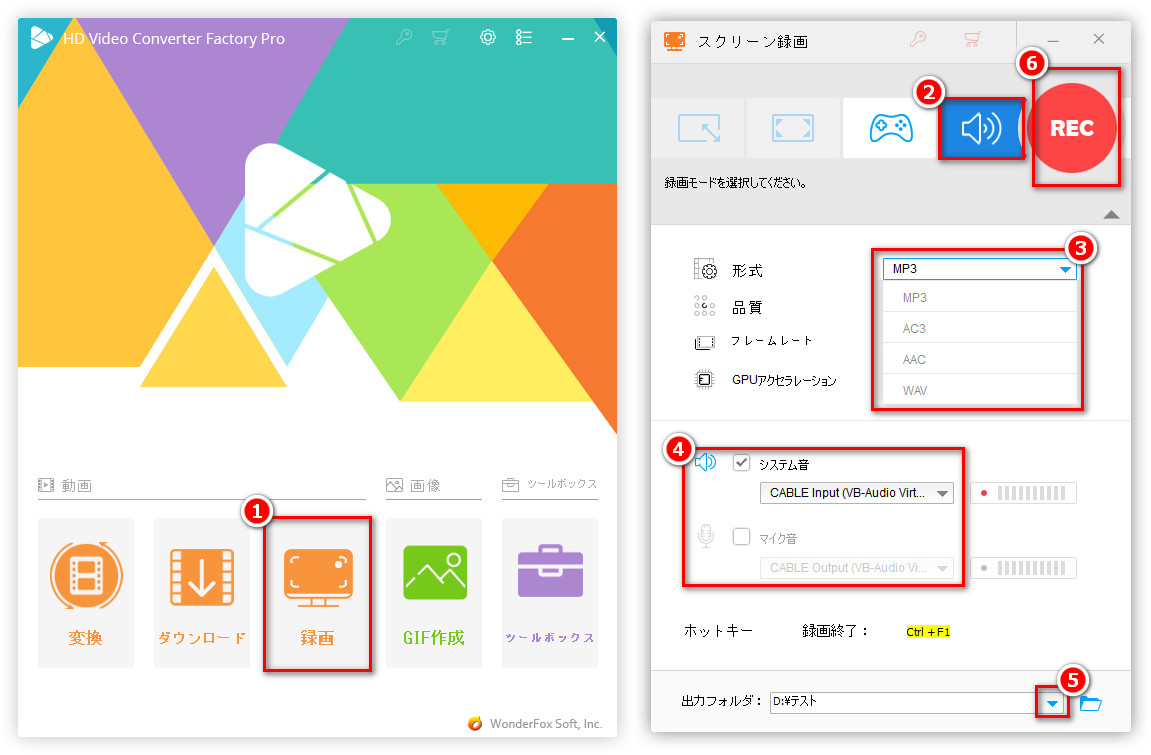Open the 形式 format dropdown
This screenshot has height=755, width=1151.
(1062, 268)
